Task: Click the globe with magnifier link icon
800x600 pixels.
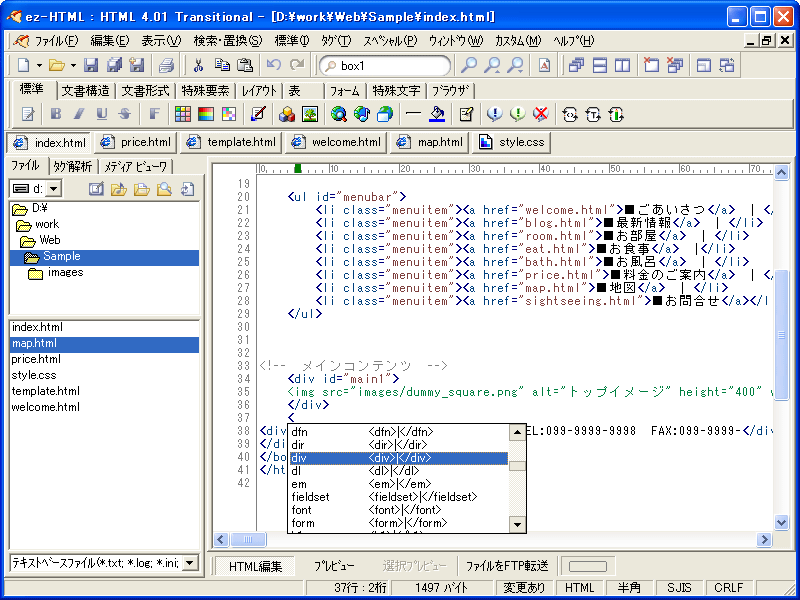Action: (x=339, y=114)
